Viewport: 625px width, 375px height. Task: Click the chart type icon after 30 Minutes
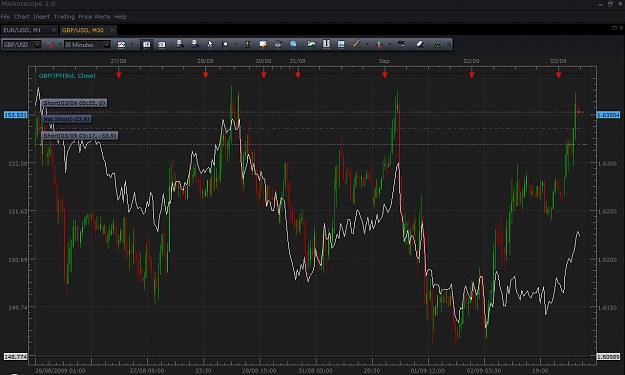[121, 45]
